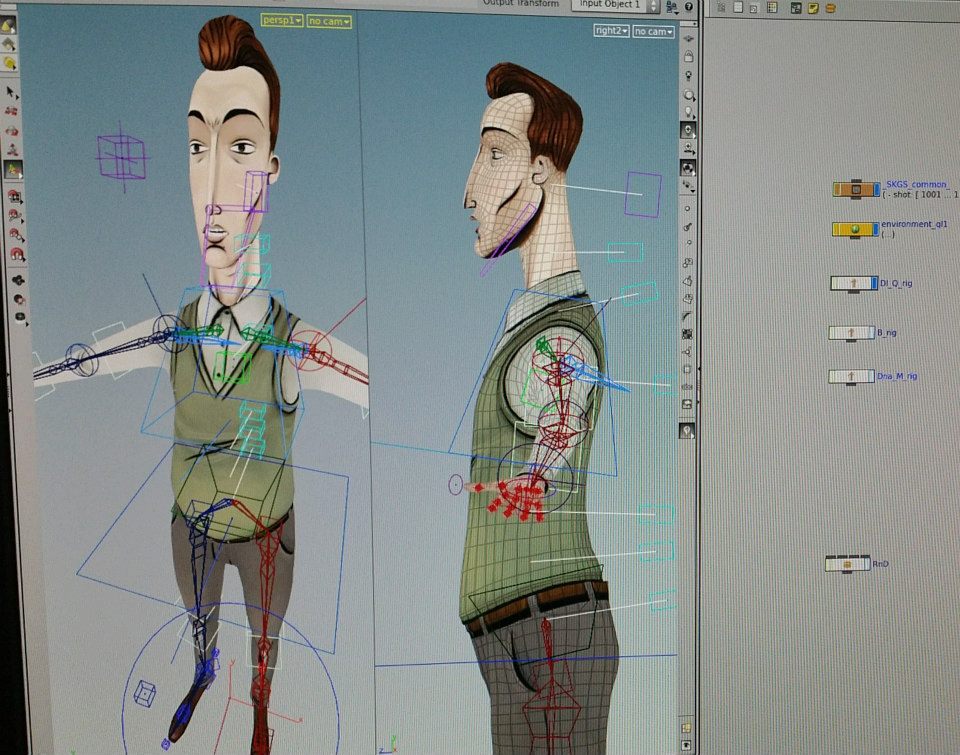Click the Output Transform label
960x755 pixels.
(x=521, y=3)
